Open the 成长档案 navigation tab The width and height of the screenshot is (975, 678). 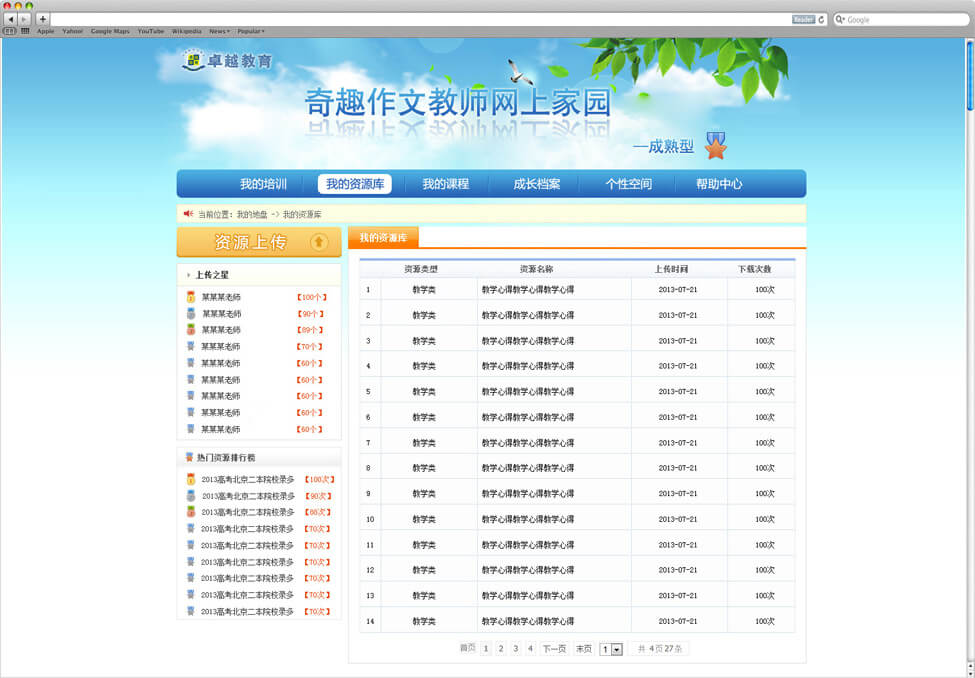537,184
